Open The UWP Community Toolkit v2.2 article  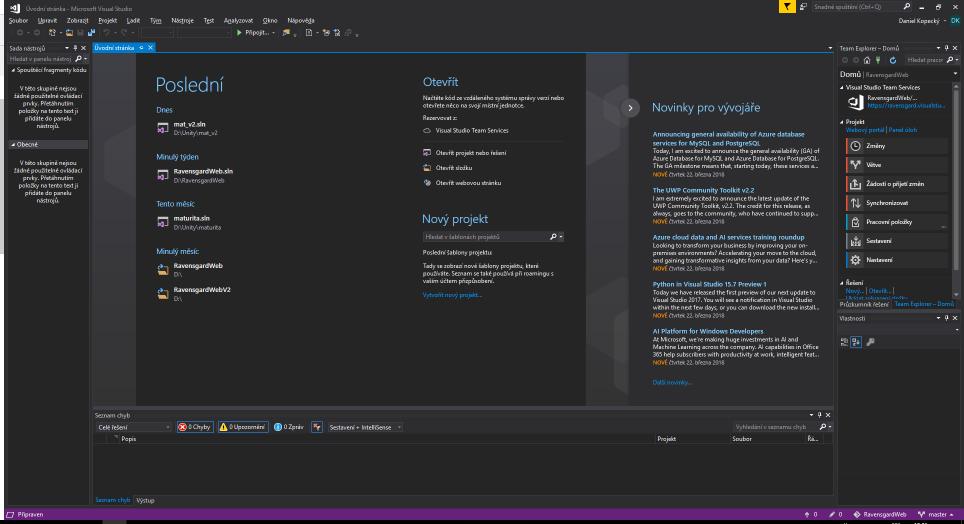pos(703,191)
